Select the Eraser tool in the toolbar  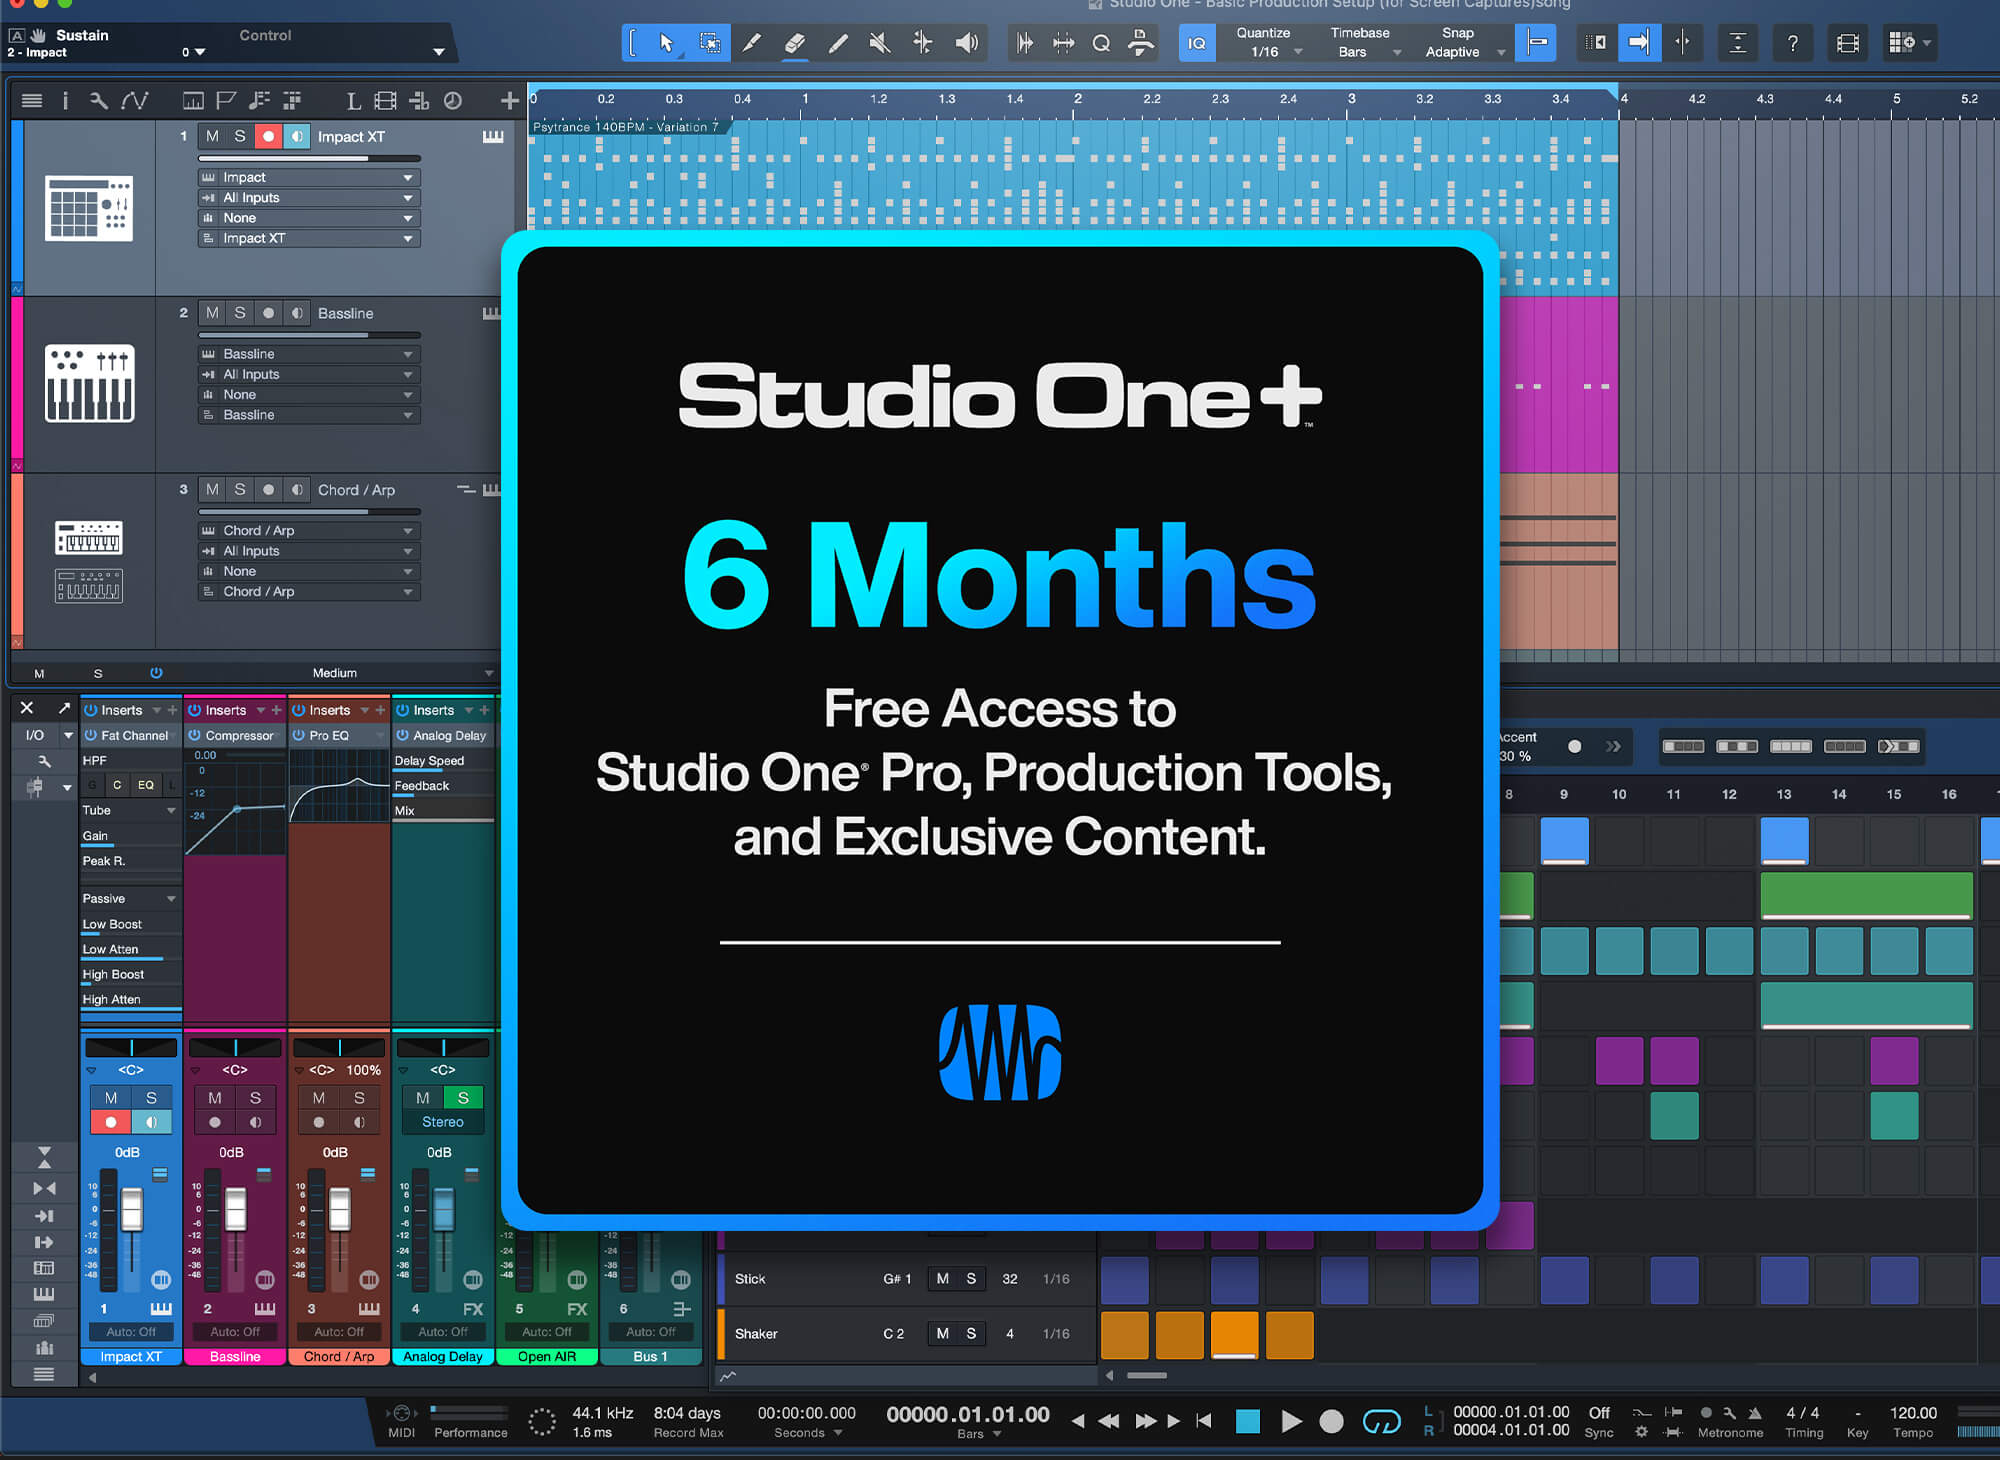point(795,42)
